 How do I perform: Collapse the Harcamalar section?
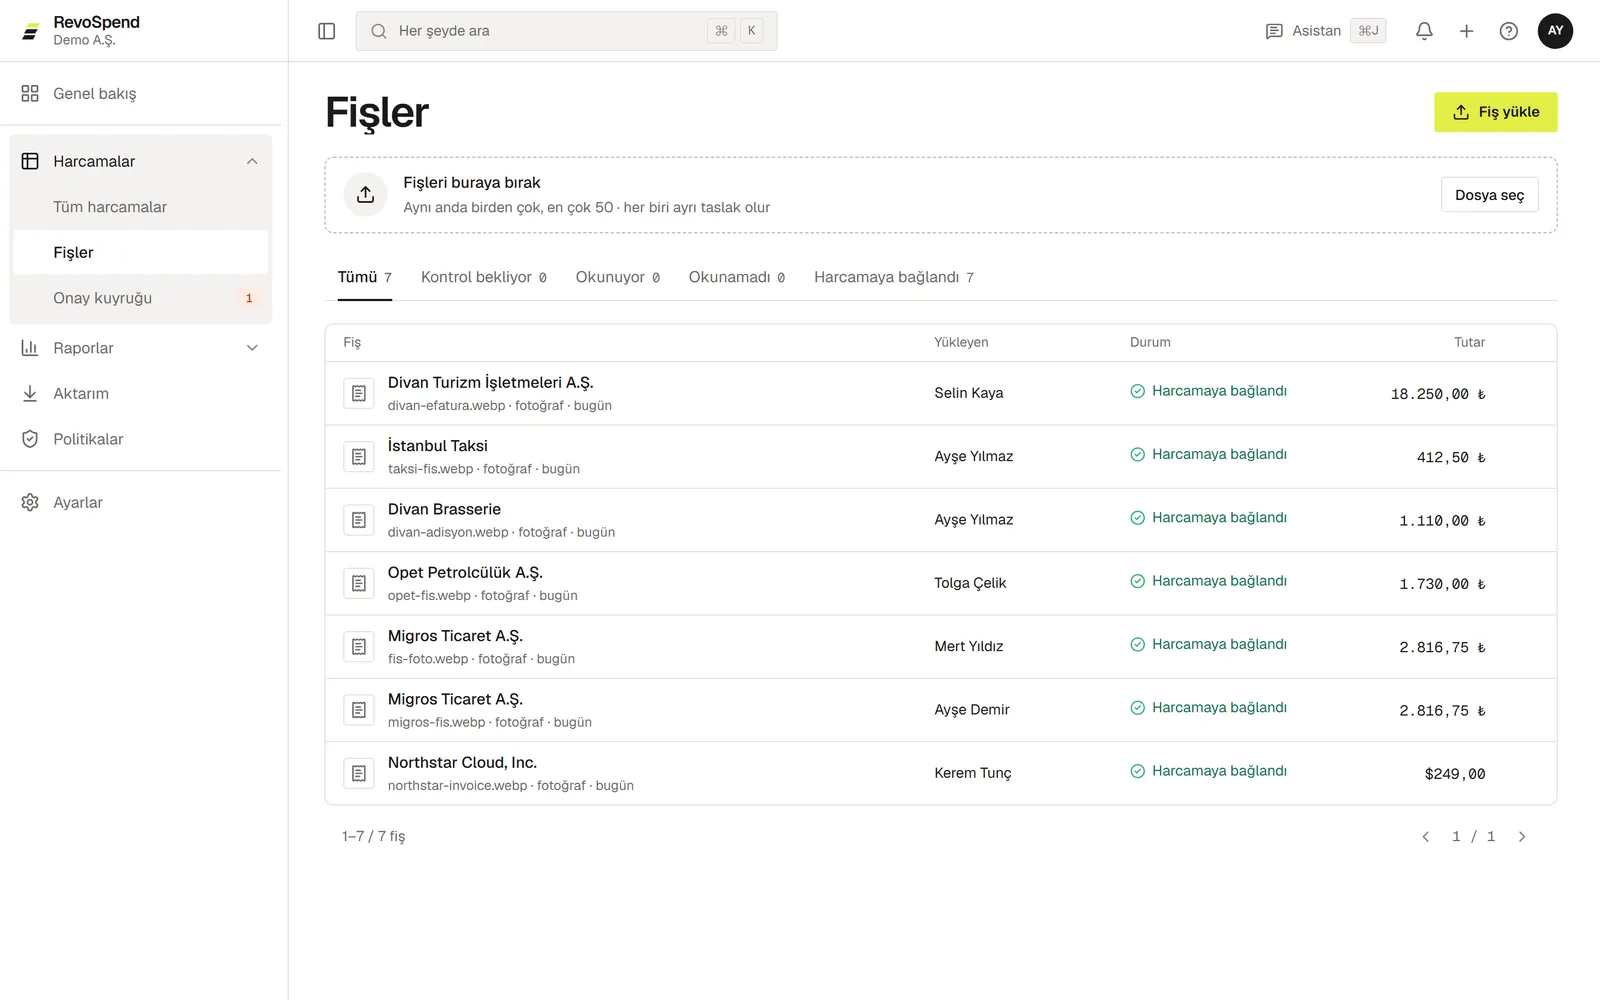point(141,161)
